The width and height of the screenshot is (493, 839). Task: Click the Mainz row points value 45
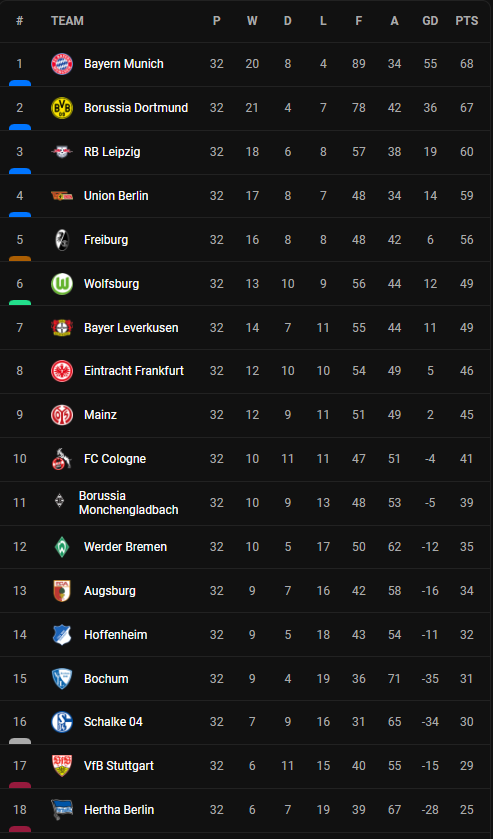pyautogui.click(x=467, y=415)
